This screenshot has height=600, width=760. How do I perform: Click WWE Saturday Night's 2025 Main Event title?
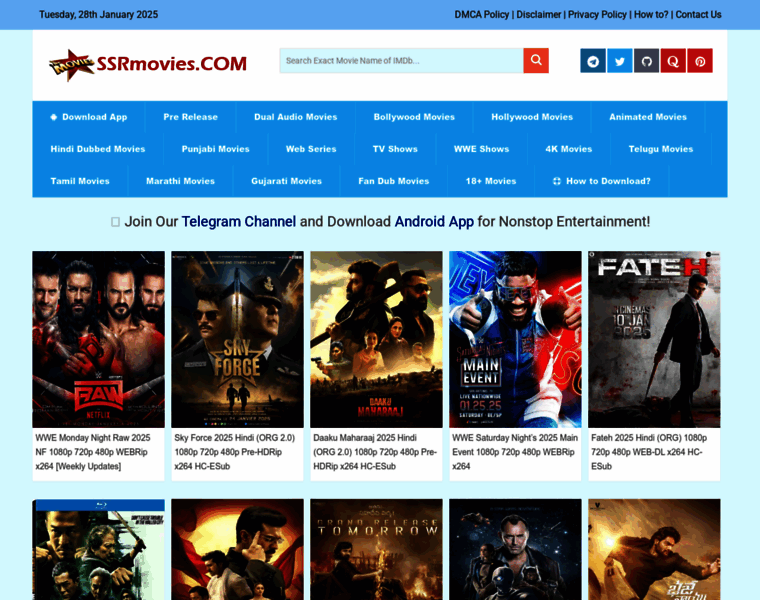[x=515, y=452]
